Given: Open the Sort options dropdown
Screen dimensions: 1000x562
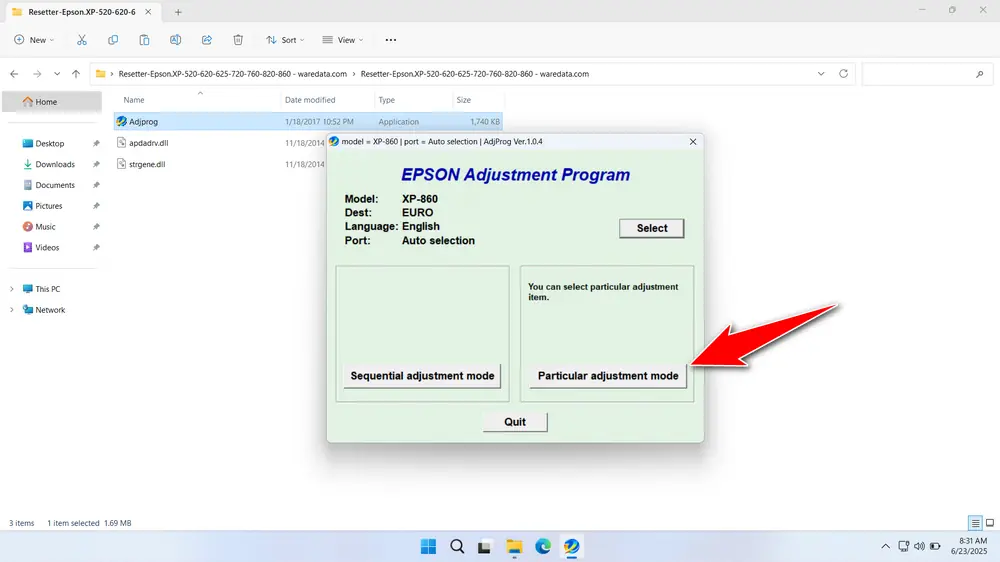Looking at the screenshot, I should [285, 40].
